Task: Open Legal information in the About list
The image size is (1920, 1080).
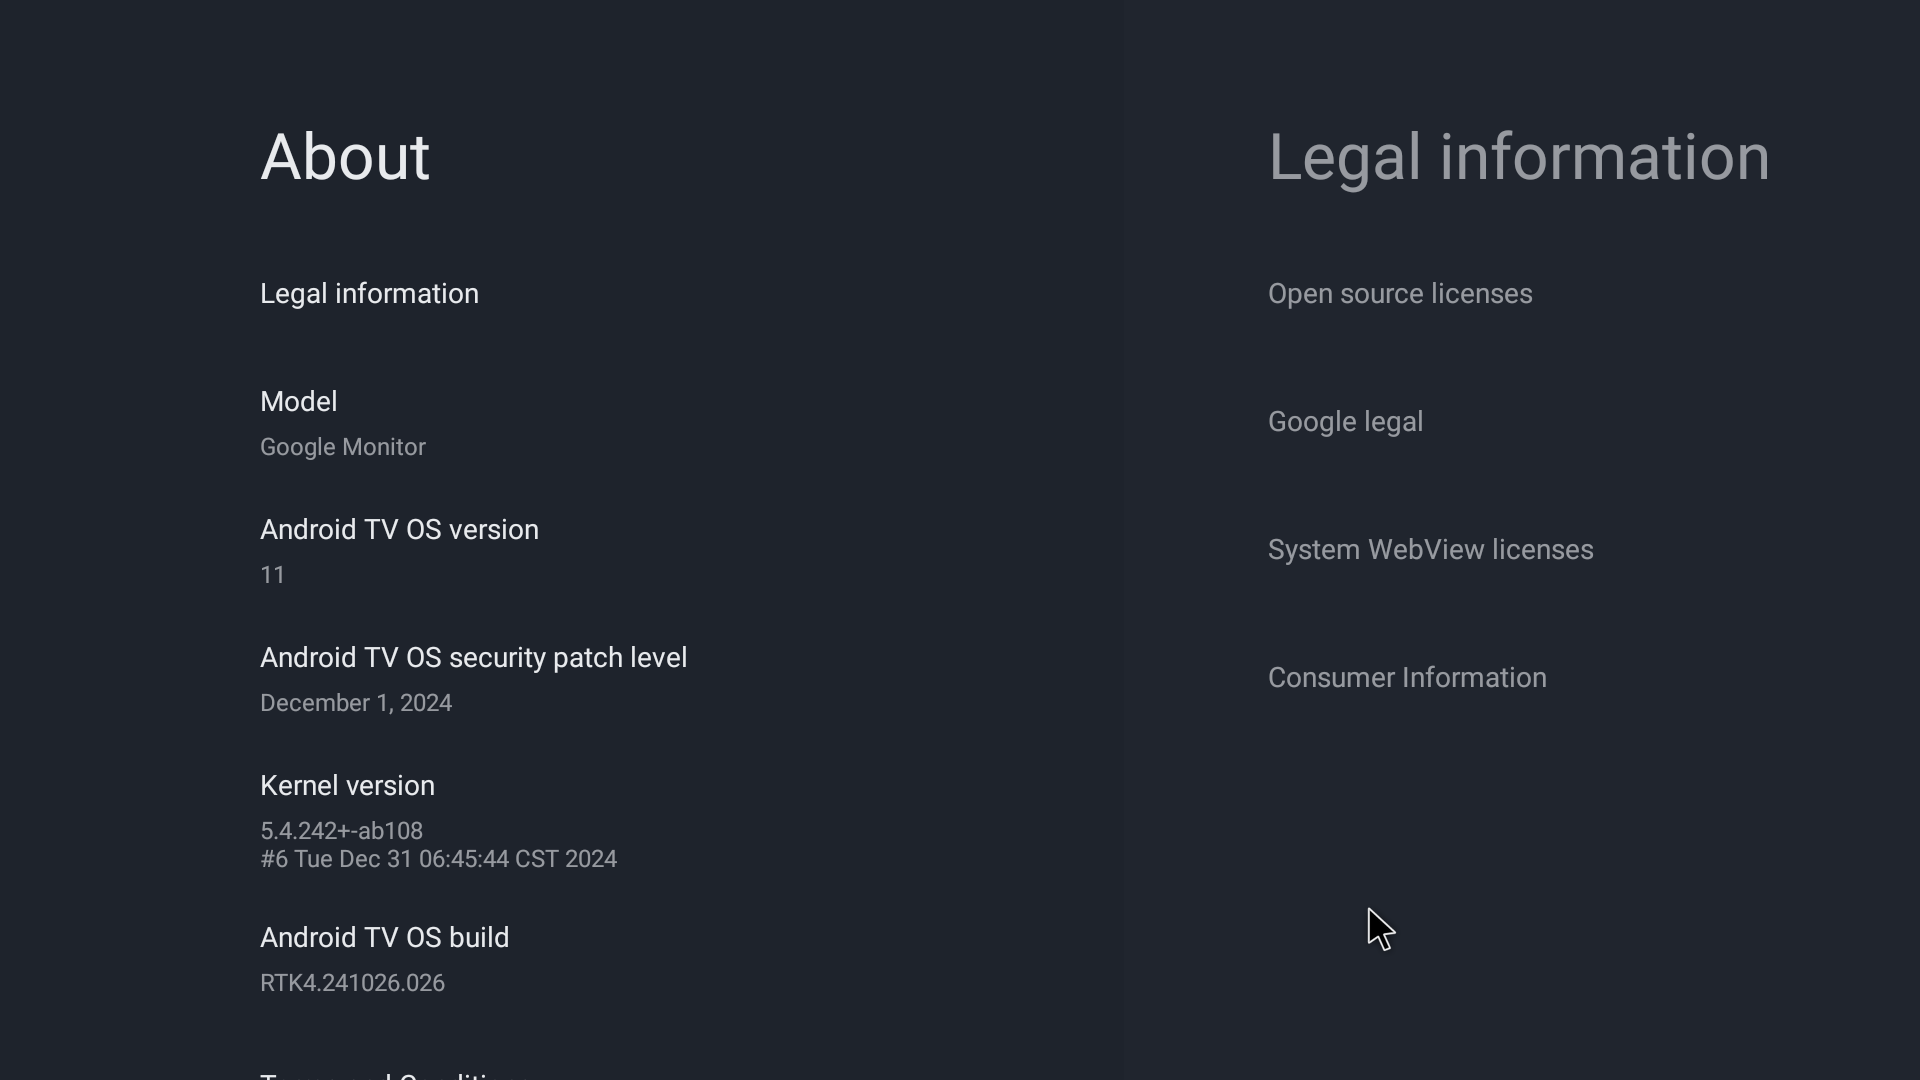Action: click(369, 294)
